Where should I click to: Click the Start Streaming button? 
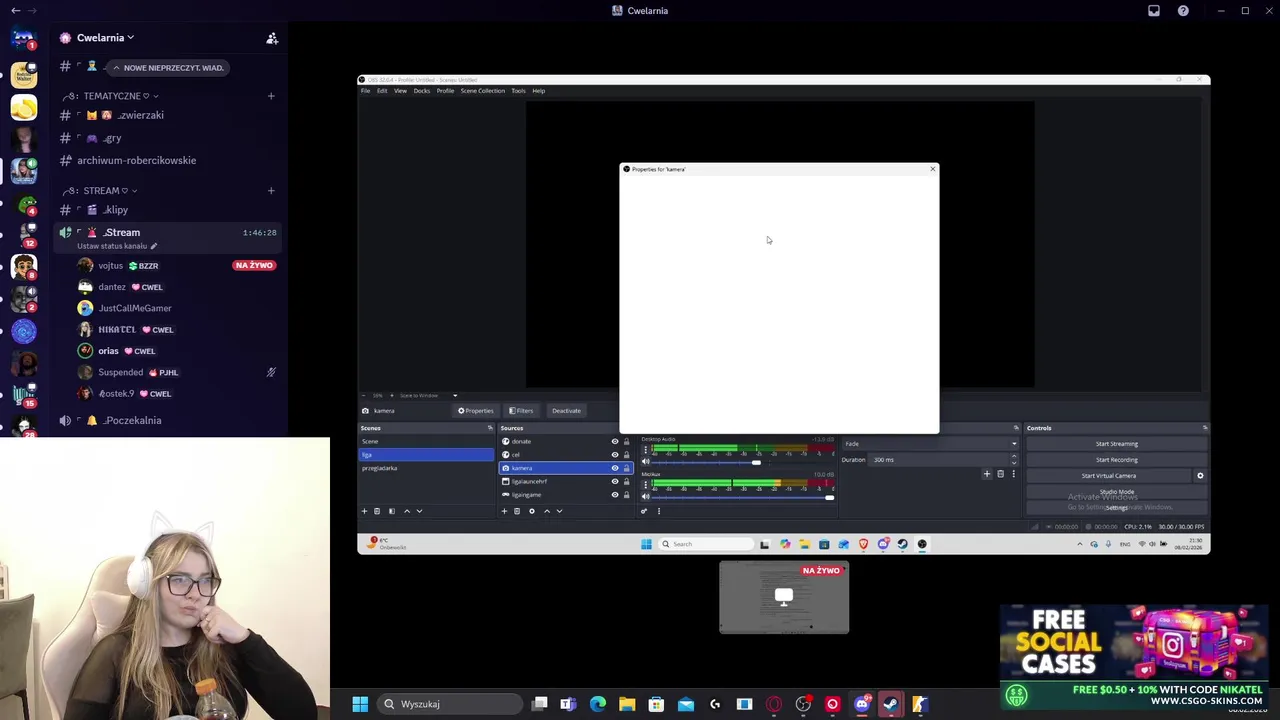click(x=1116, y=444)
